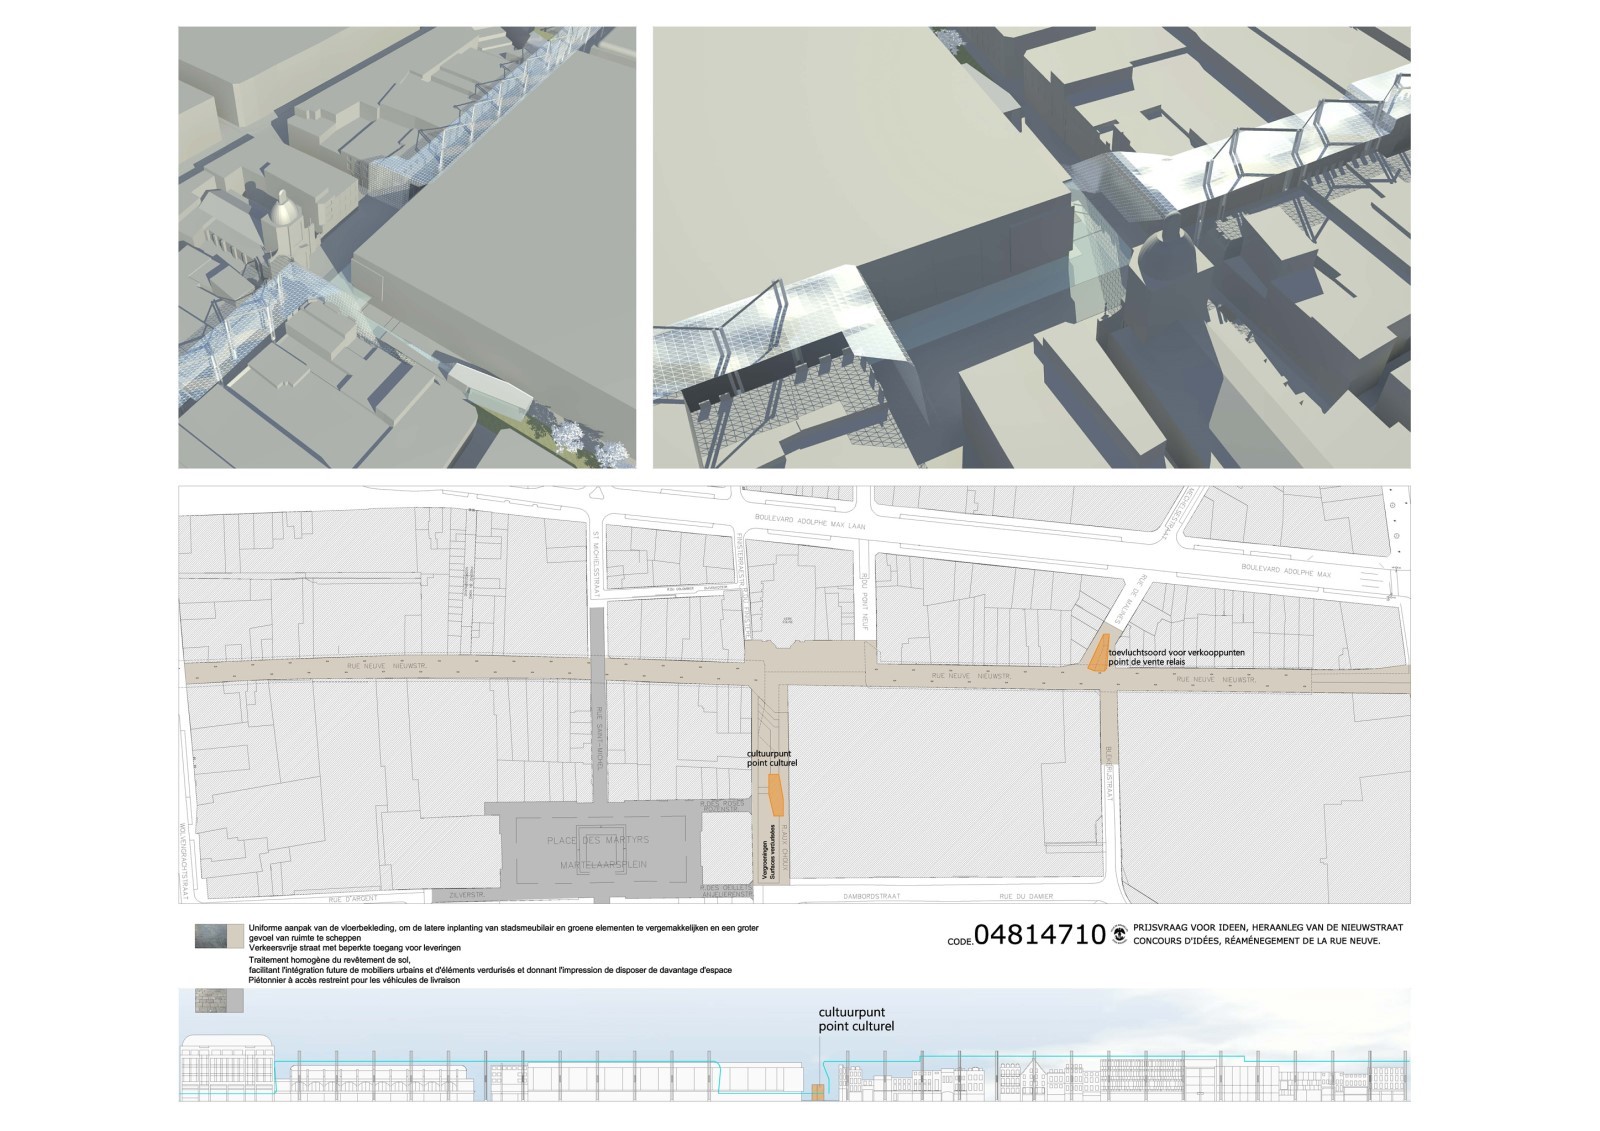This screenshot has width=1600, height=1131.
Task: Click the Concours d'idées title line
Action: tap(1257, 942)
